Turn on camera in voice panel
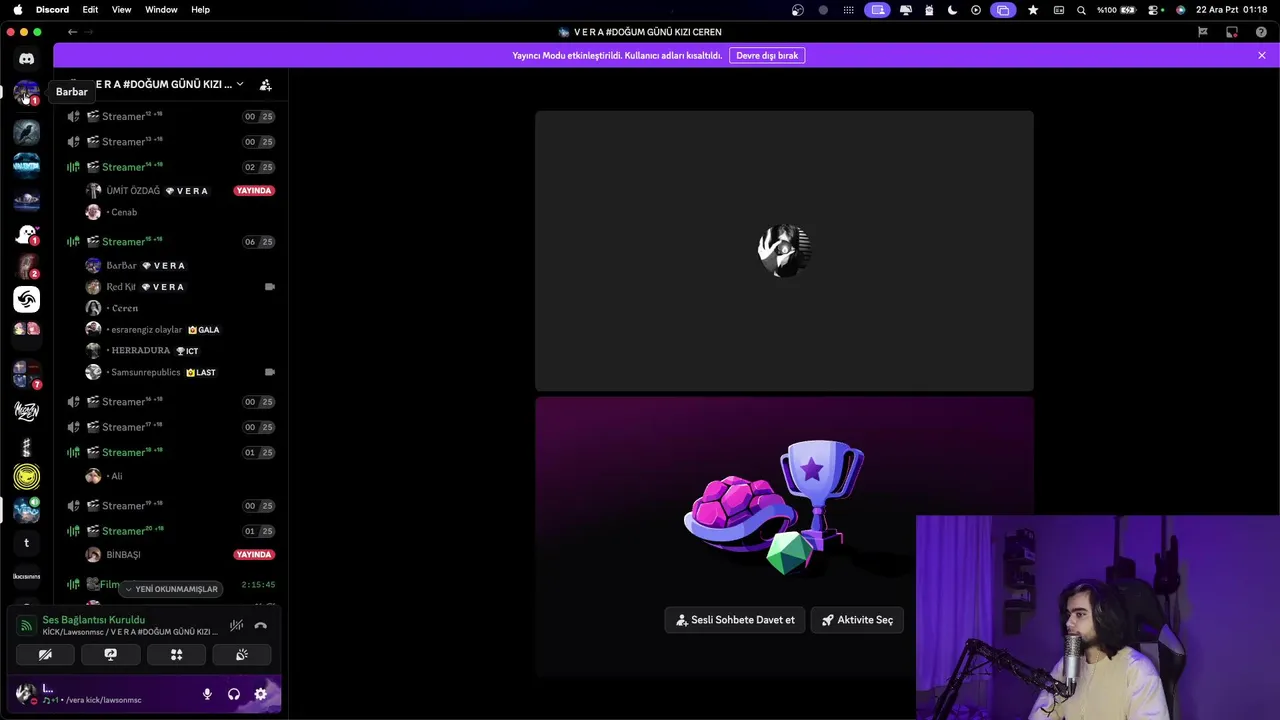Image resolution: width=1280 pixels, height=720 pixels. click(45, 655)
